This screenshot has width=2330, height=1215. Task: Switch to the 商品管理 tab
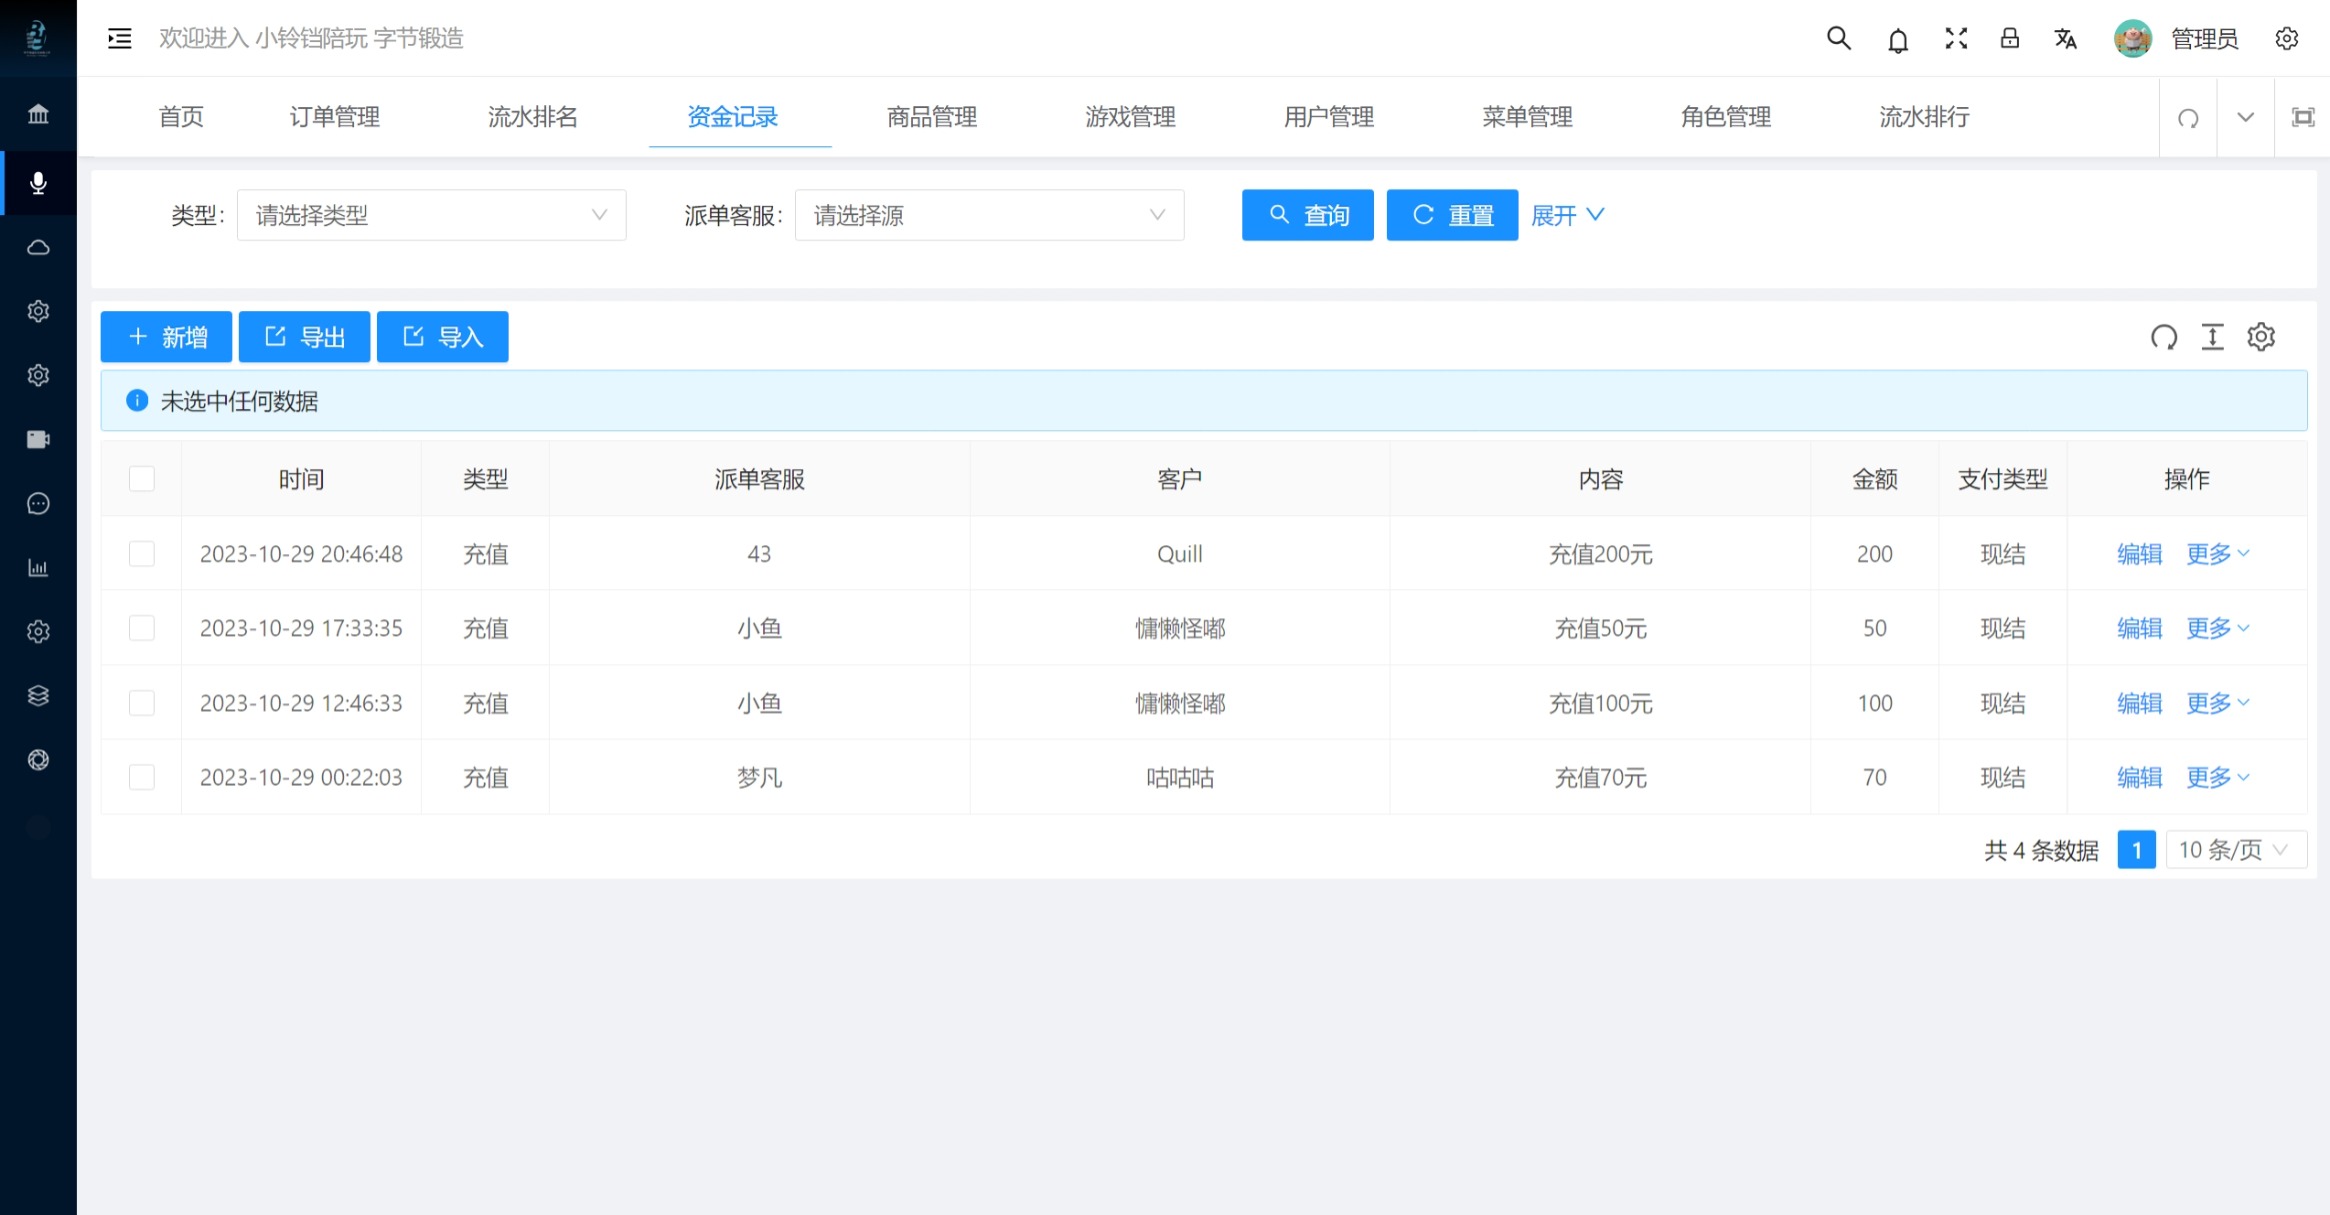click(x=932, y=117)
